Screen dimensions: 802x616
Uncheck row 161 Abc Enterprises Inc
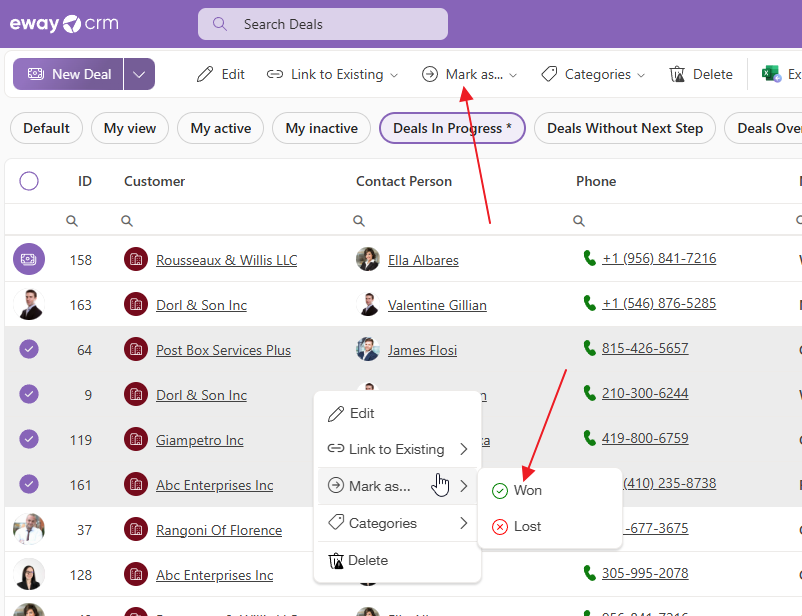coord(29,484)
